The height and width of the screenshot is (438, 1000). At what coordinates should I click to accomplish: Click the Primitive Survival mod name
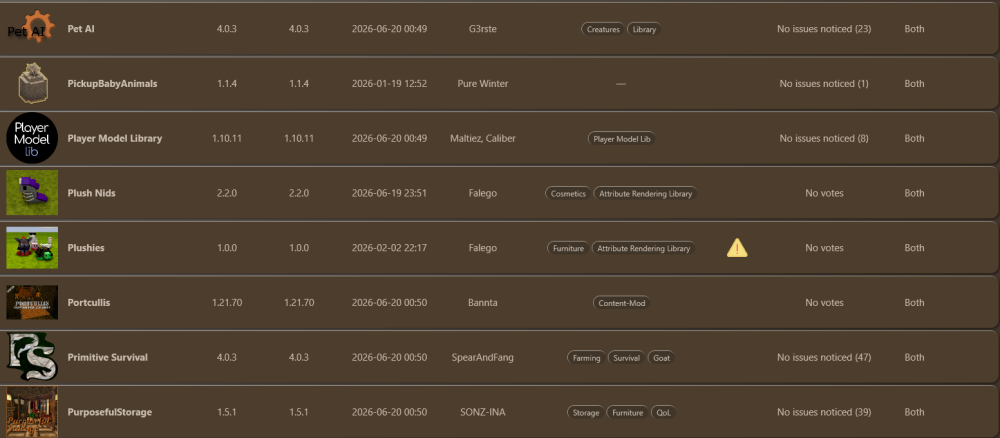pos(107,357)
